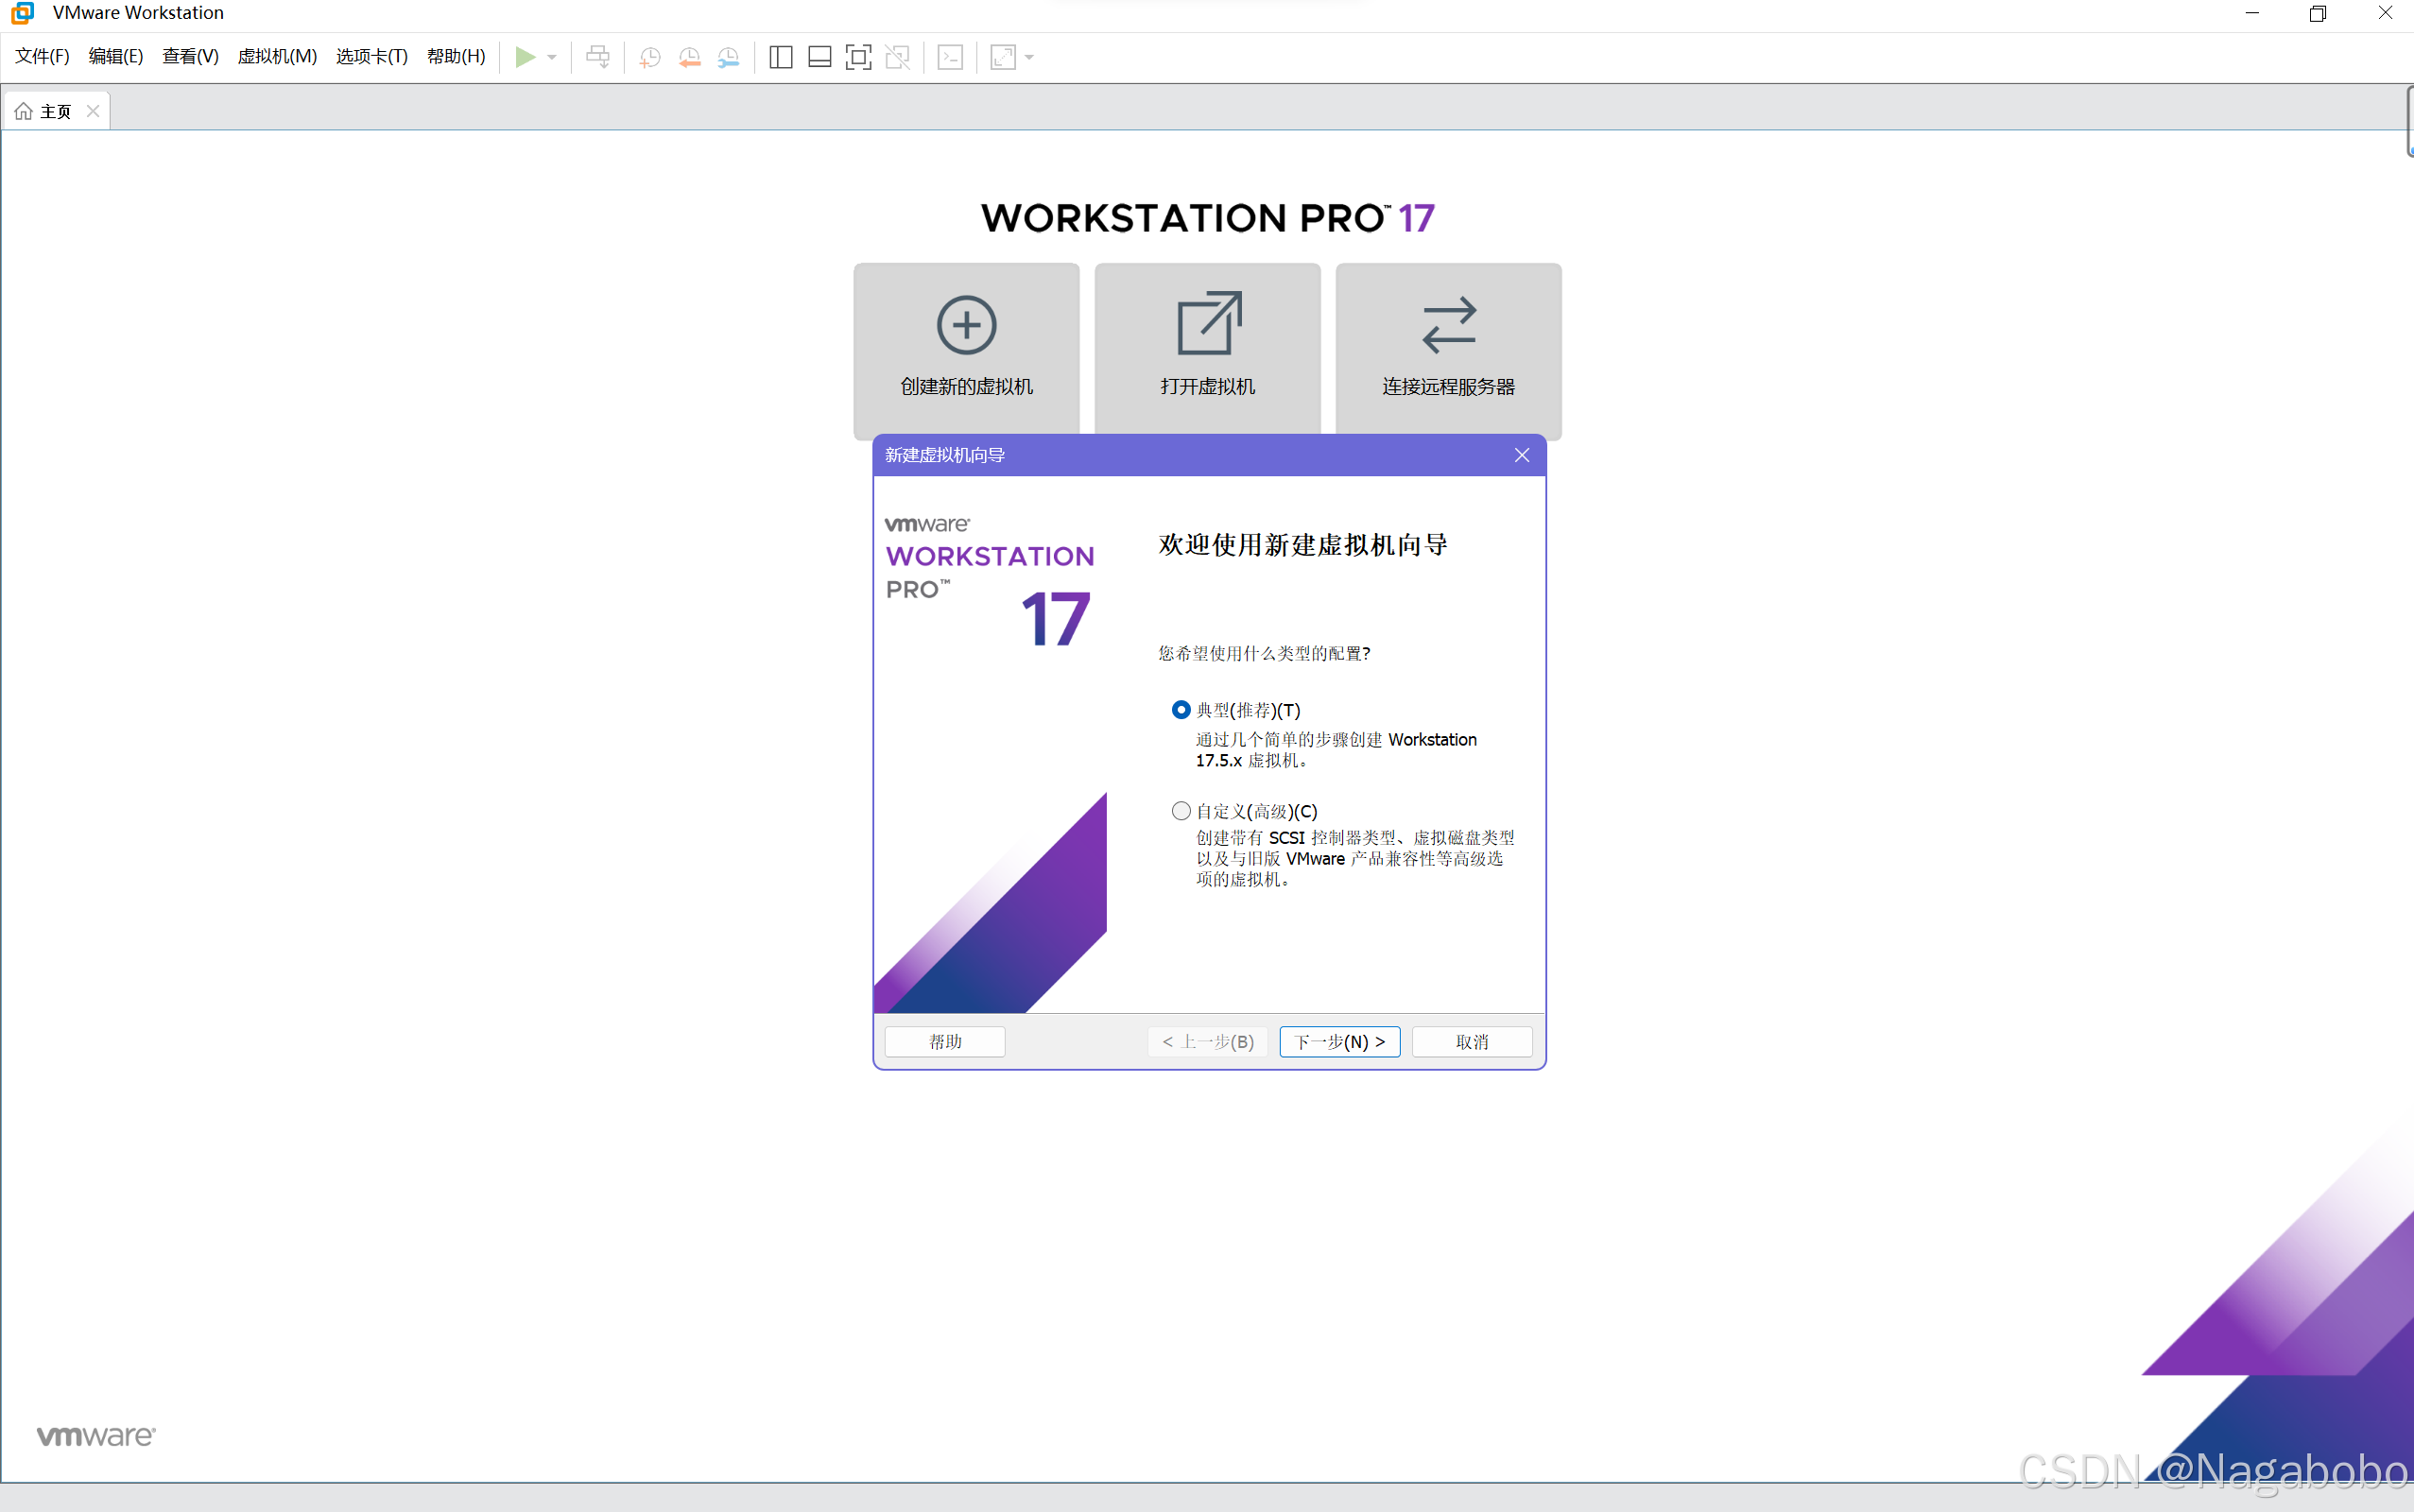Close the 主页 tab
This screenshot has height=1512, width=2414.
[x=93, y=111]
